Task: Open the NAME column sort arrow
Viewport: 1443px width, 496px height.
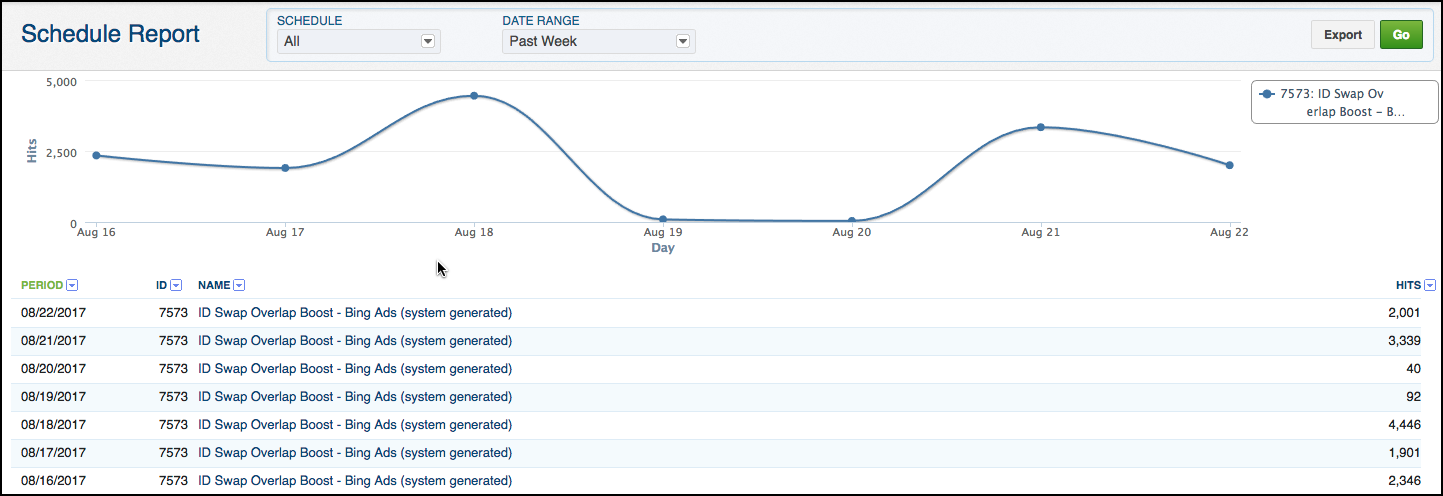Action: click(x=239, y=285)
